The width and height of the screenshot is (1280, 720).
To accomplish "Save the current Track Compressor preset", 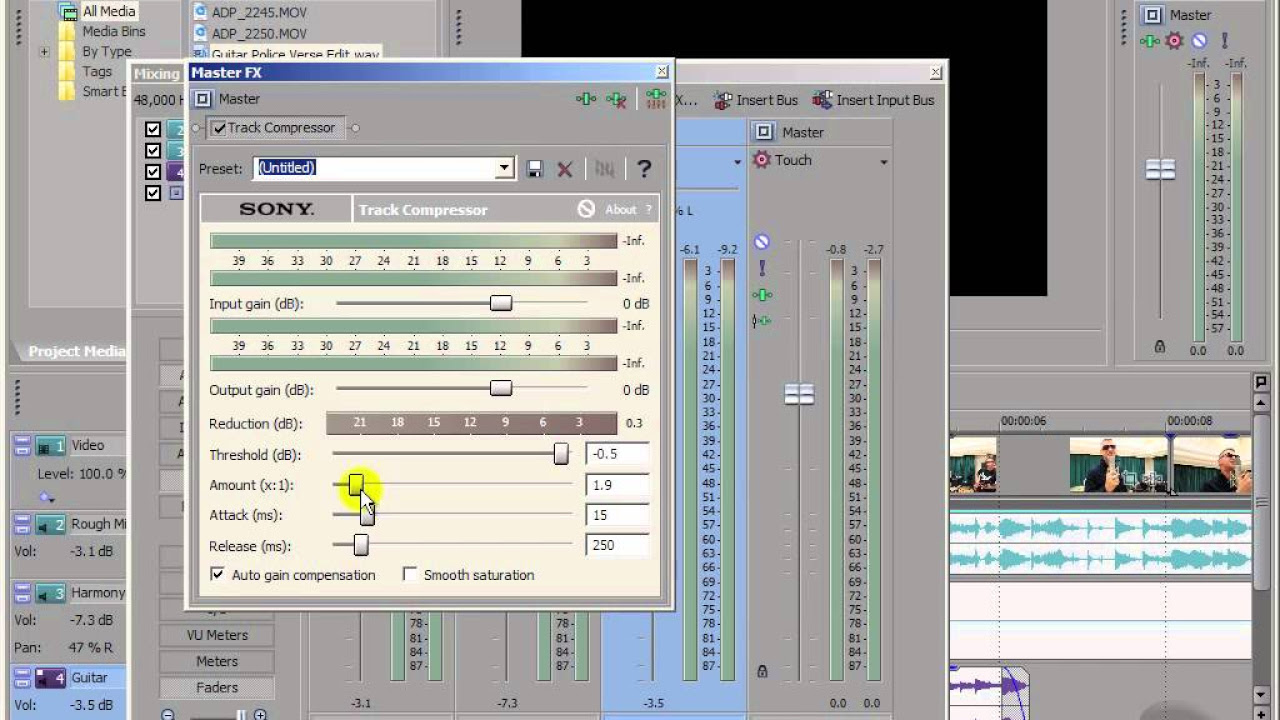I will pos(534,168).
